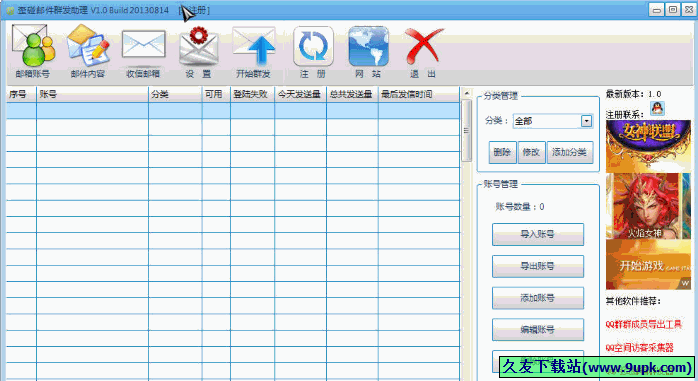Click the 删除 category button
698x381 pixels.
502,152
